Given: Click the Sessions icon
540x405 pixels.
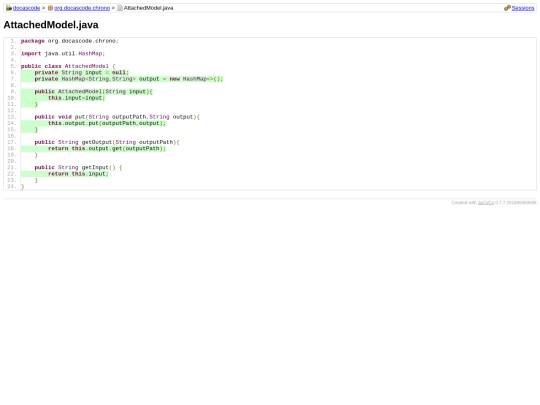Looking at the screenshot, I should click(507, 8).
